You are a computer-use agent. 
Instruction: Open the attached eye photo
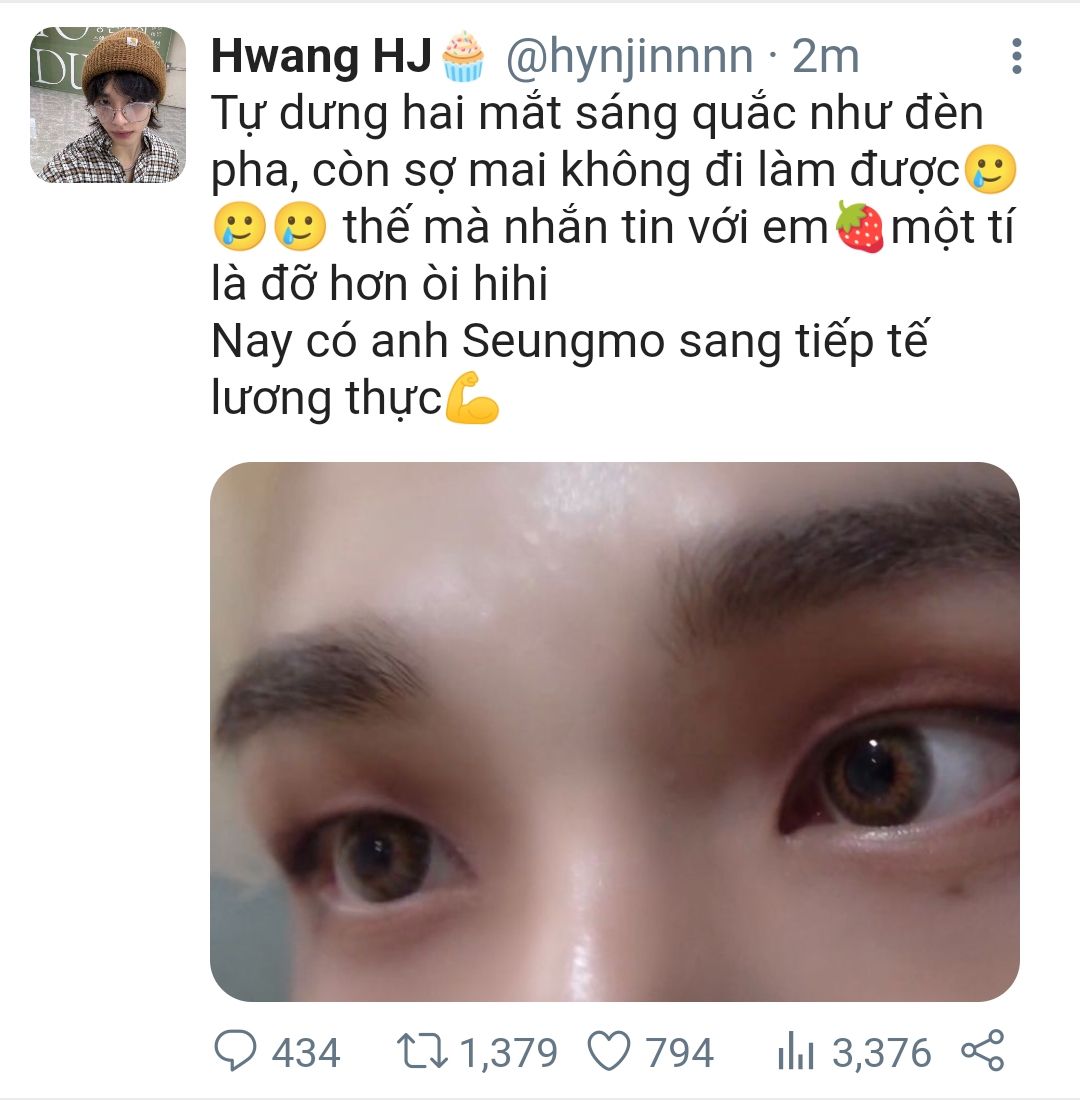coord(615,731)
